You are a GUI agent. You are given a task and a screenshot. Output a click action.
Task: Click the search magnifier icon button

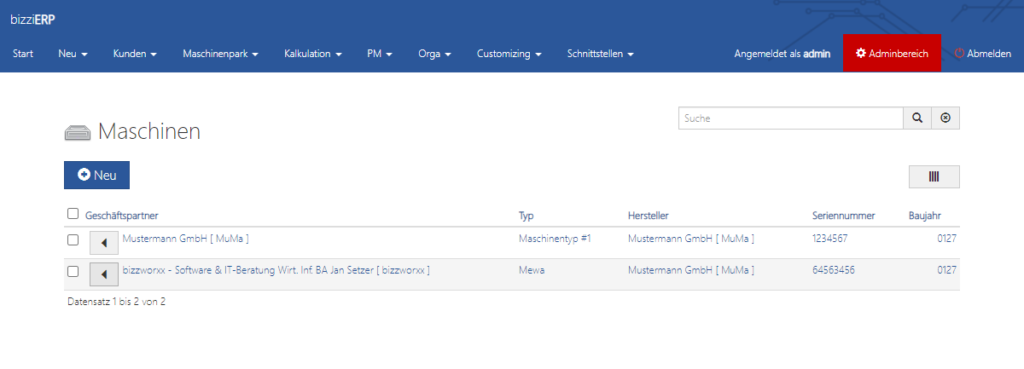coord(917,118)
